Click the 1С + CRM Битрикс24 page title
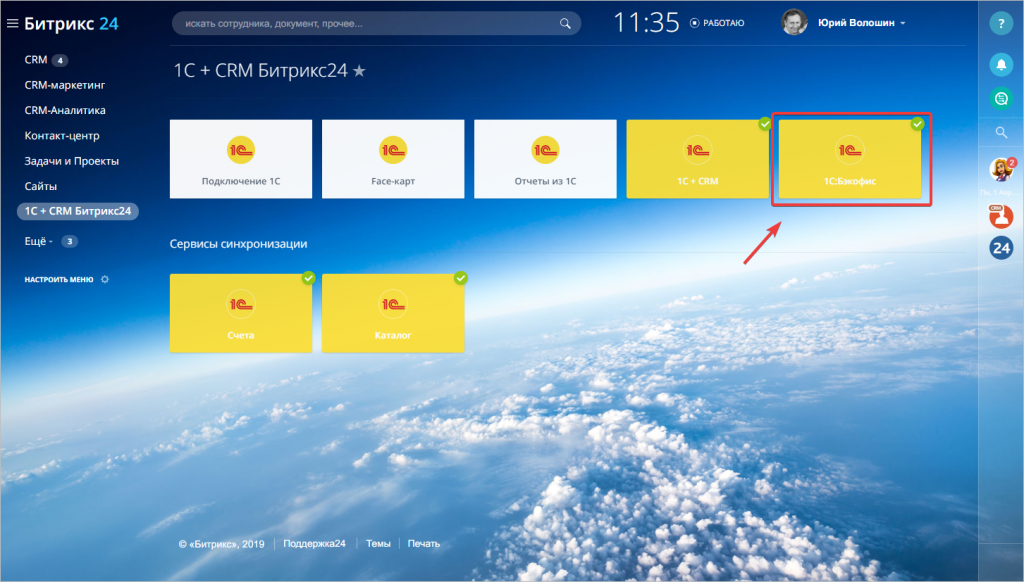 pos(261,71)
